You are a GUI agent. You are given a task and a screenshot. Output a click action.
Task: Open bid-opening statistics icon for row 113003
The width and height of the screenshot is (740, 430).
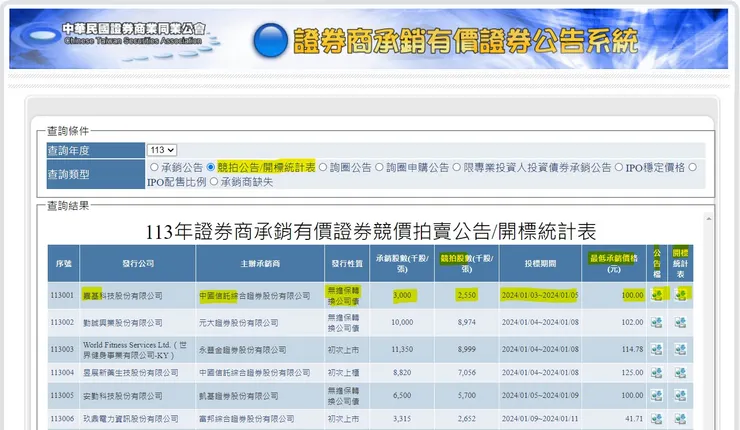[x=680, y=349]
